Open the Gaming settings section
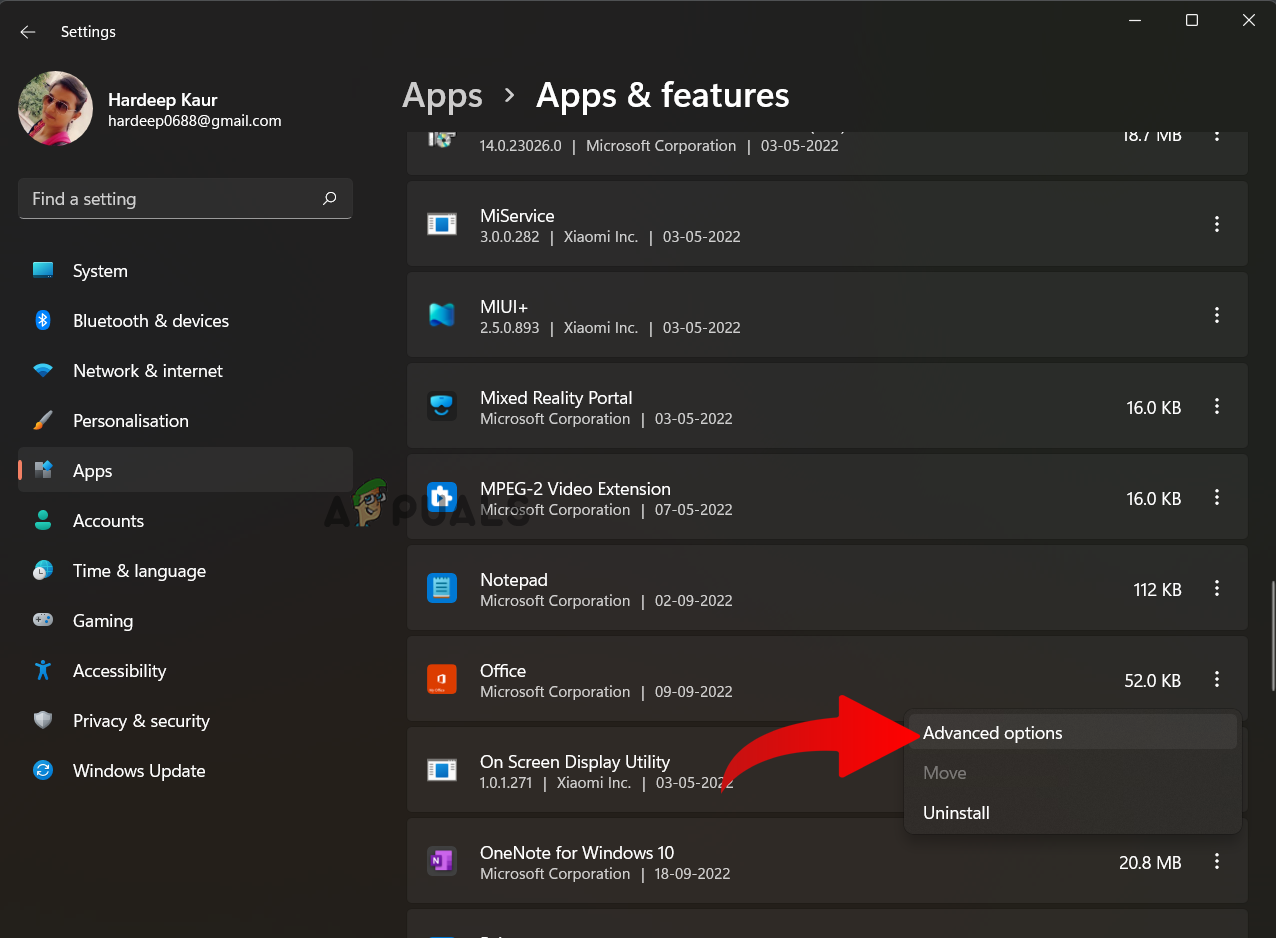Image resolution: width=1276 pixels, height=938 pixels. pos(102,621)
